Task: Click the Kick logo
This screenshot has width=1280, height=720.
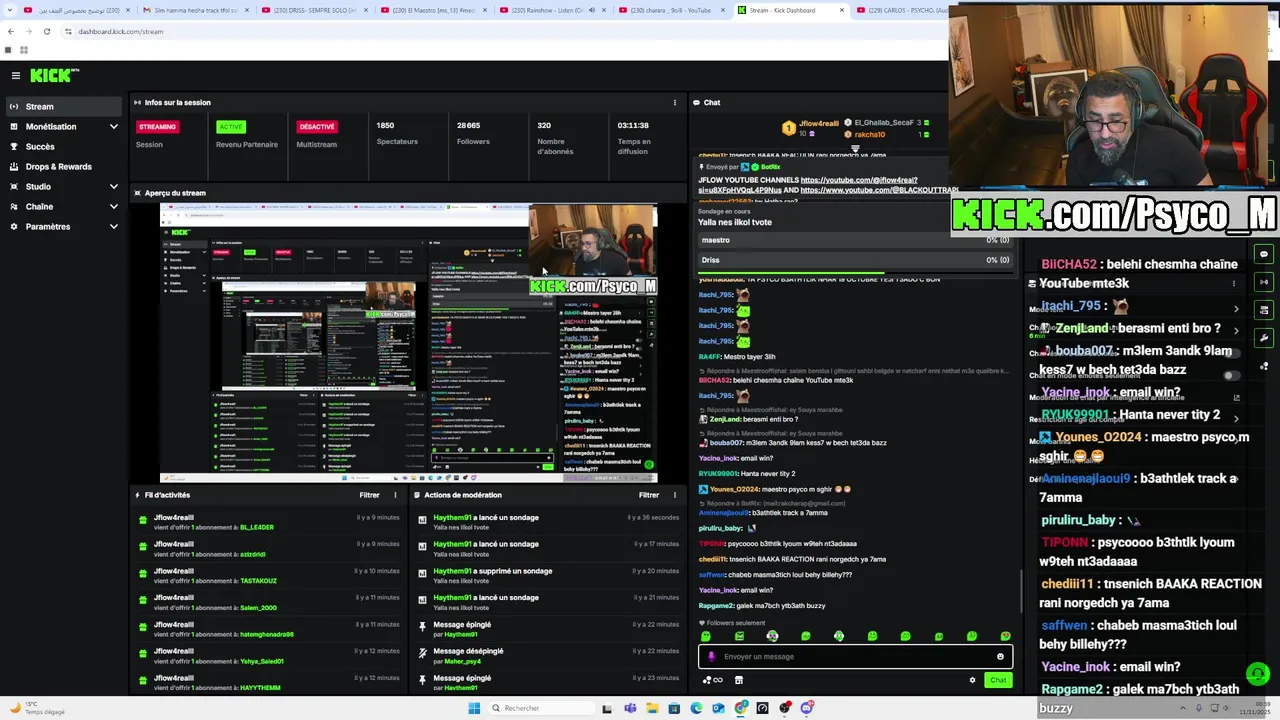Action: tap(54, 75)
